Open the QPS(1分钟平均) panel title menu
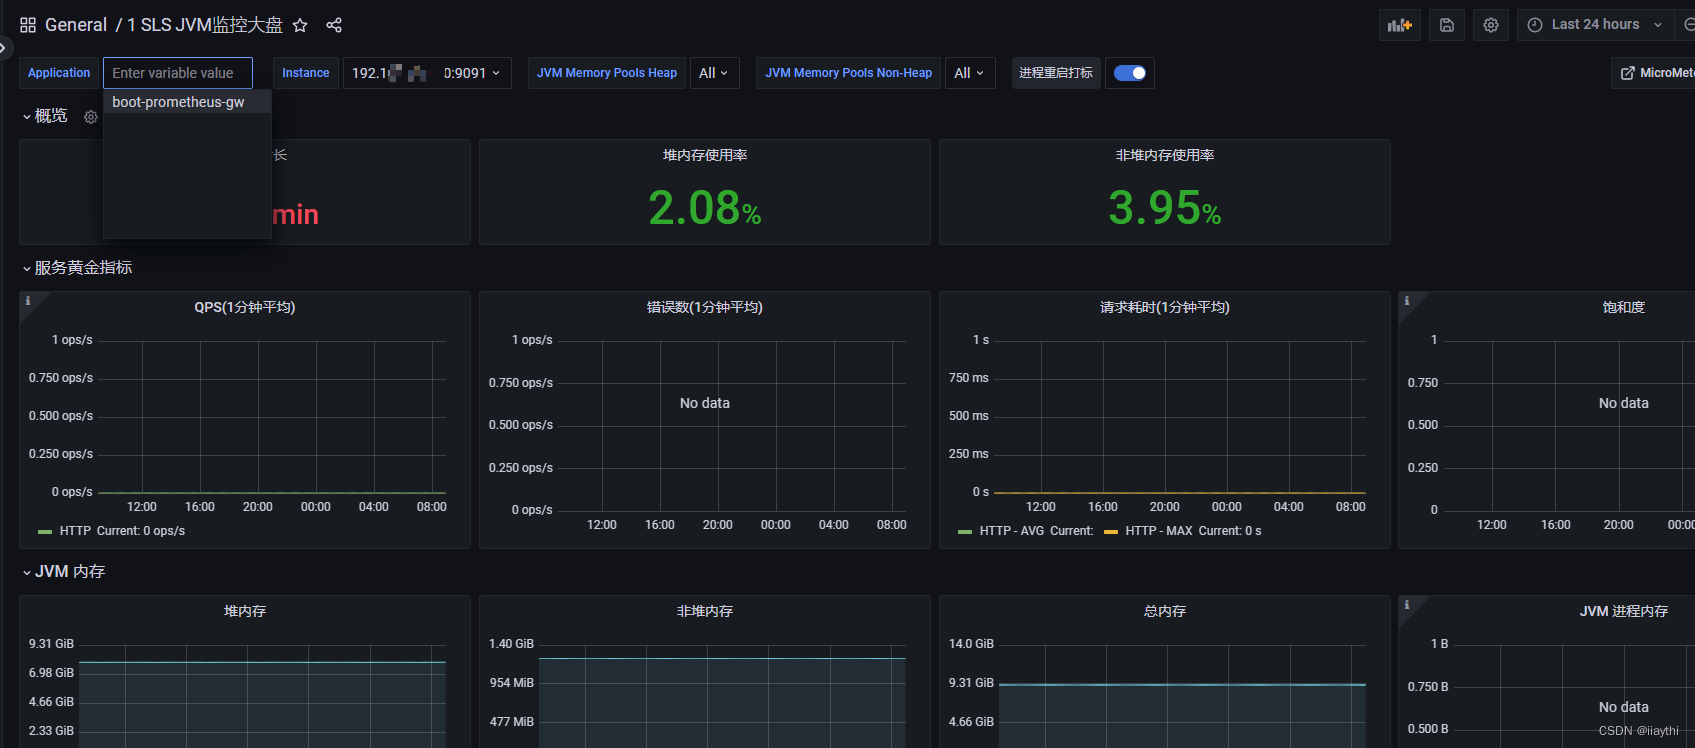Viewport: 1695px width, 748px height. pyautogui.click(x=245, y=307)
